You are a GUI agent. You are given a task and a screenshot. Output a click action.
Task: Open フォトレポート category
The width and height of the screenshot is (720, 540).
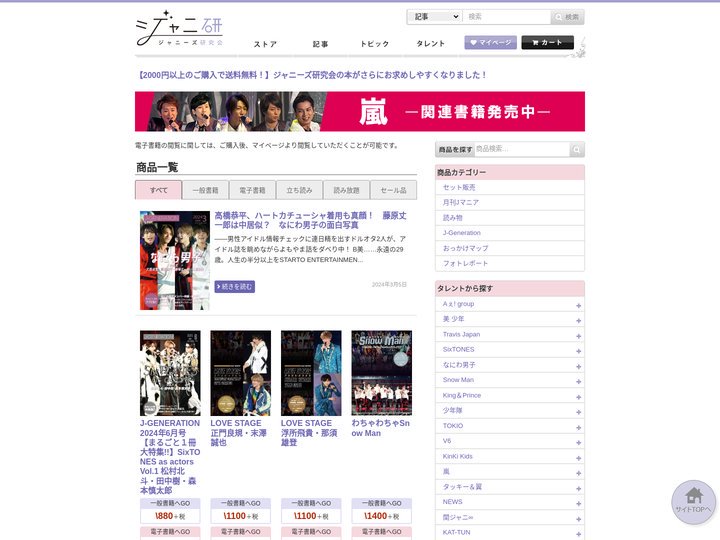(x=465, y=263)
